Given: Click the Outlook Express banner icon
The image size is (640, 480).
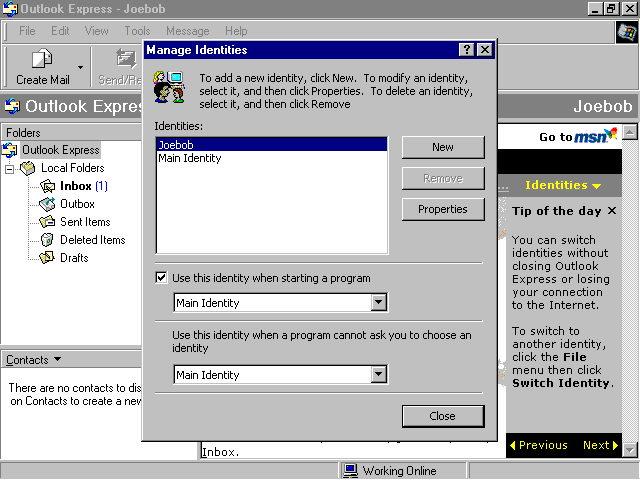Looking at the screenshot, I should (12, 106).
